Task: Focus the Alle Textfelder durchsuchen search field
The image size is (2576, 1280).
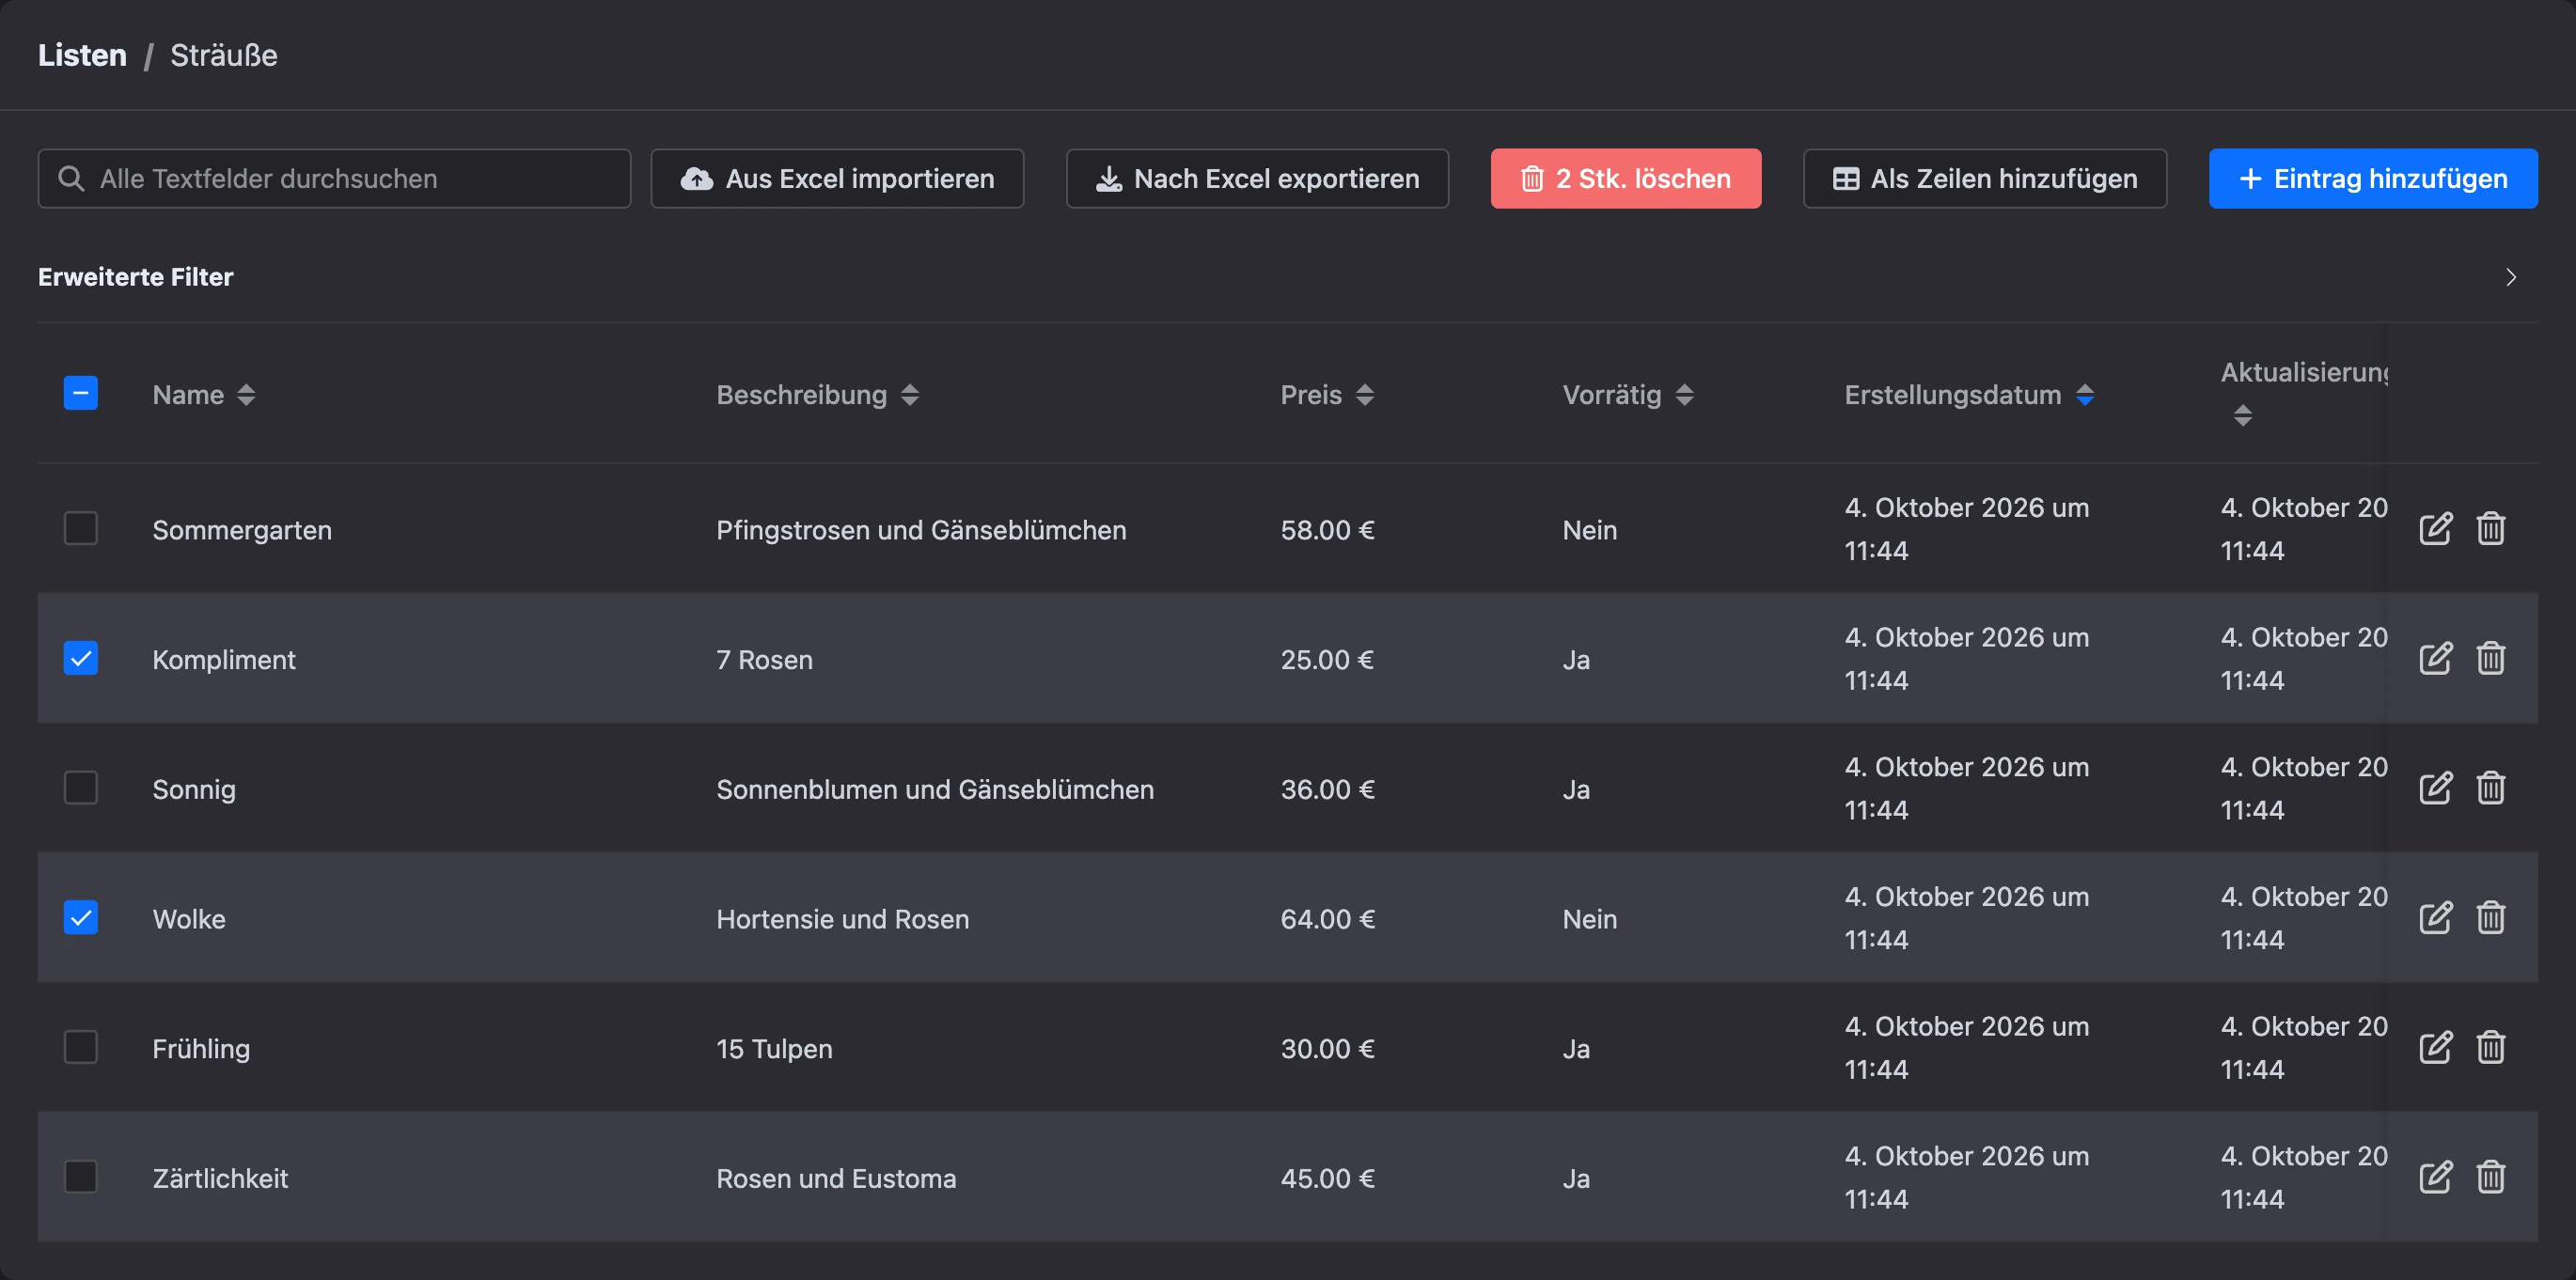Action: [334, 179]
